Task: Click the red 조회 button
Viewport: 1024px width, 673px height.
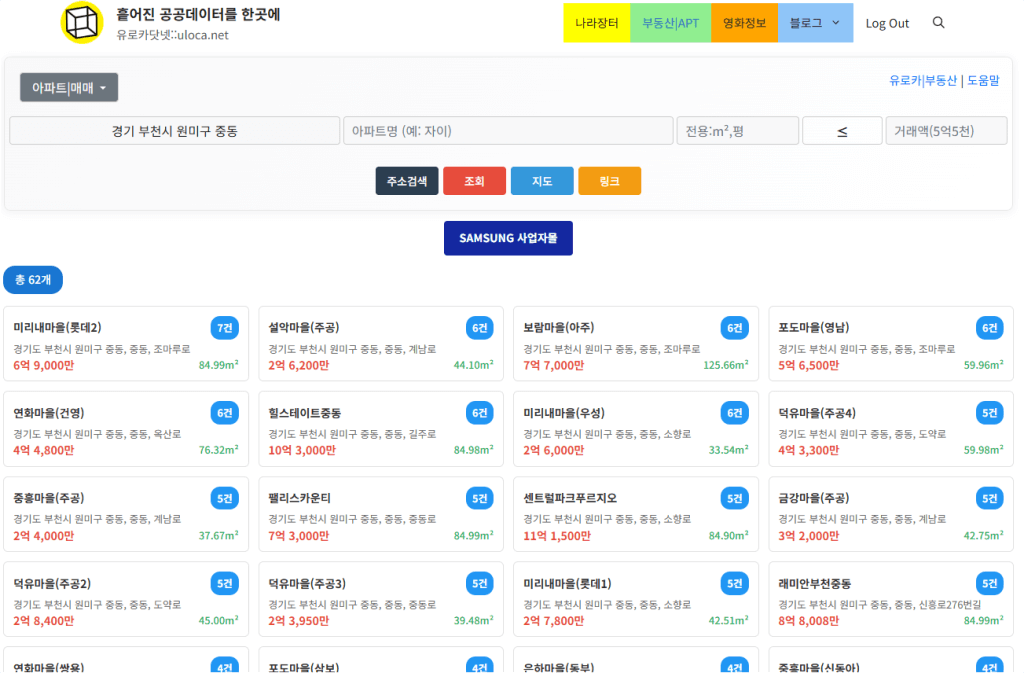Action: click(474, 181)
